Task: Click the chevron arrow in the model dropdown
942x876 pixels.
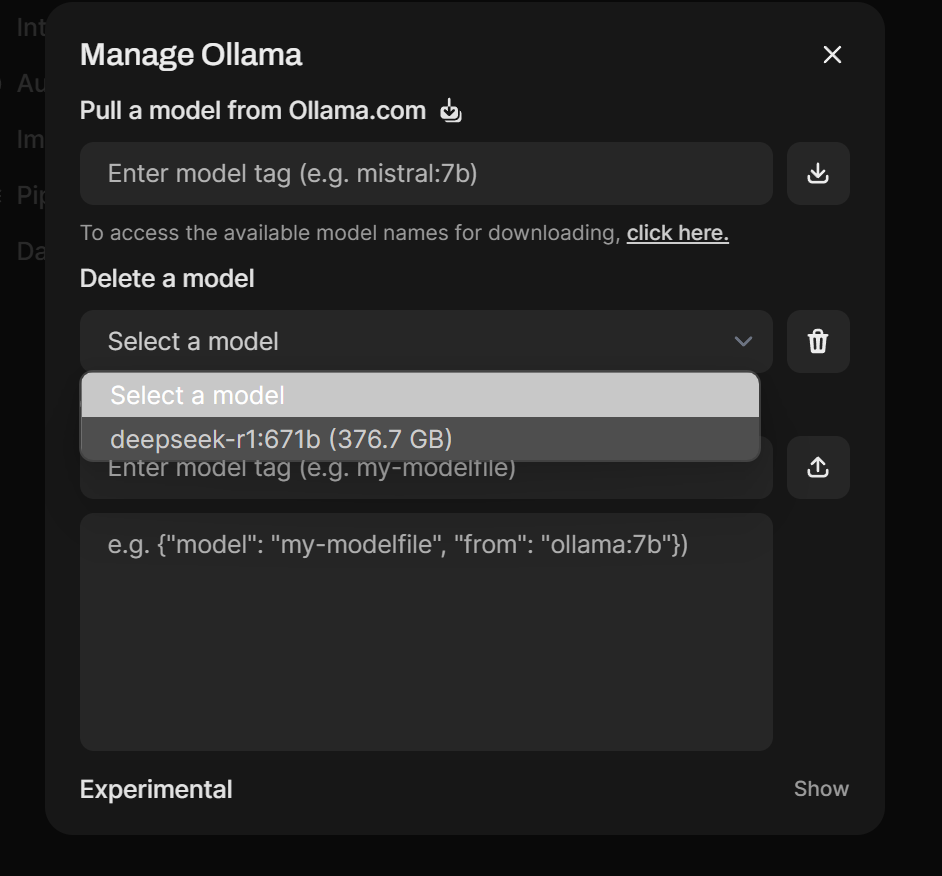Action: tap(743, 342)
